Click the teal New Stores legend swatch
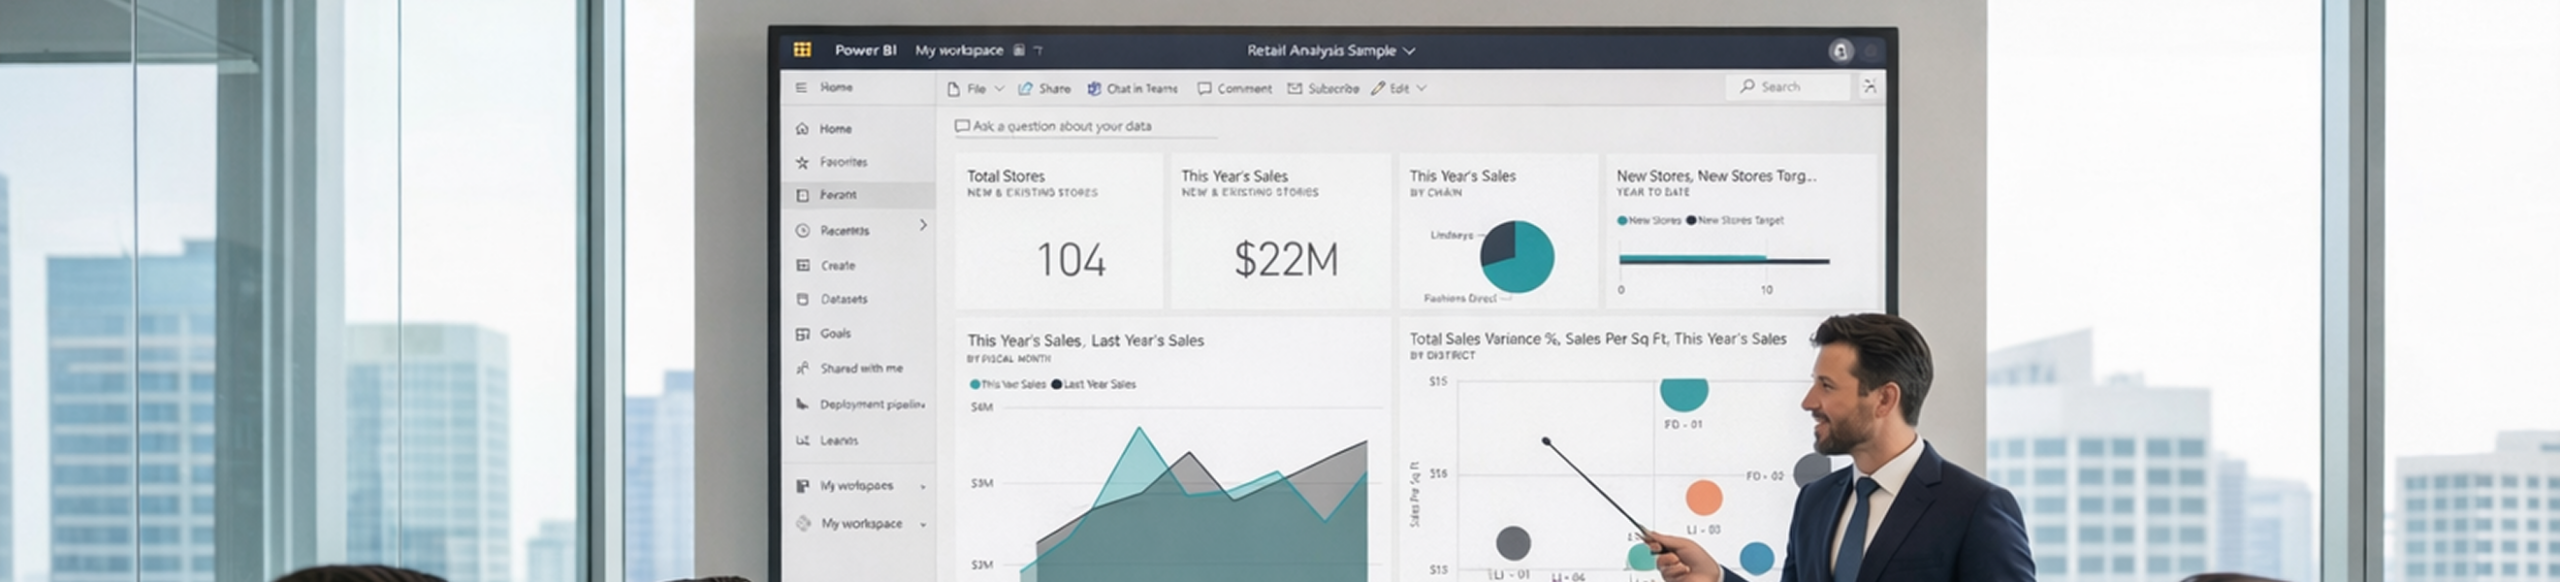This screenshot has width=2560, height=582. point(1622,220)
